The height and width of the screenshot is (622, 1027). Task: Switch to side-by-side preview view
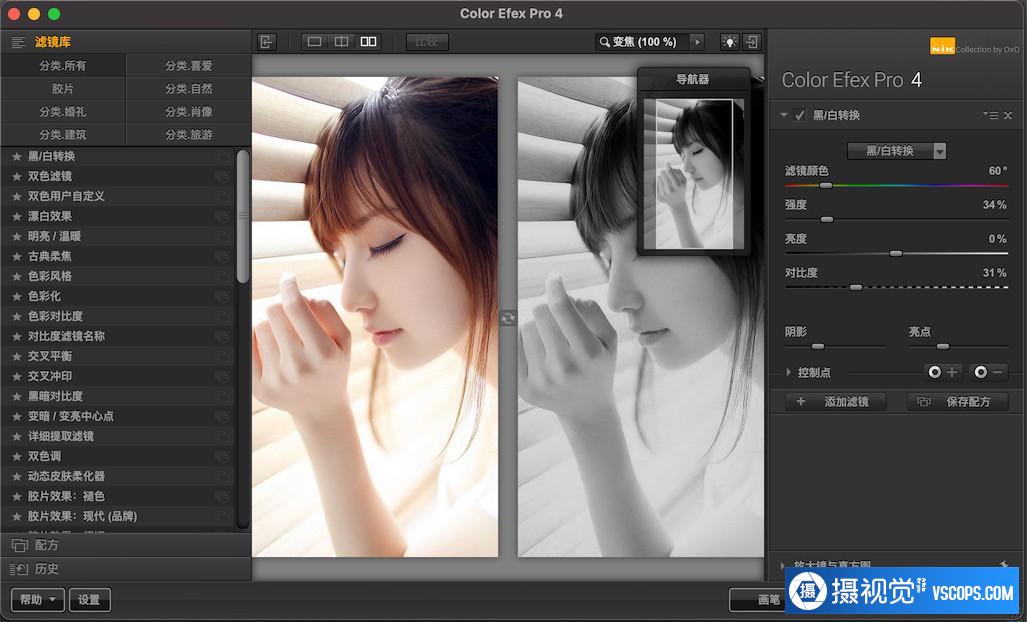[x=368, y=42]
